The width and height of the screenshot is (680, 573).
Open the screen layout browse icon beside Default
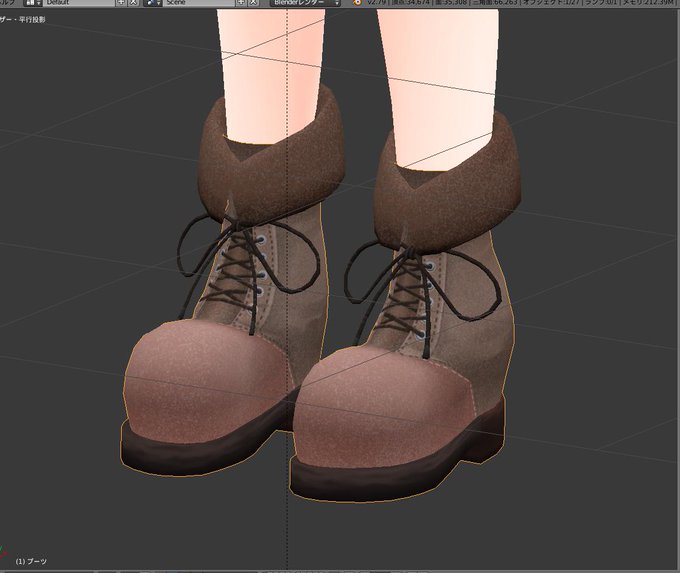(x=33, y=2)
